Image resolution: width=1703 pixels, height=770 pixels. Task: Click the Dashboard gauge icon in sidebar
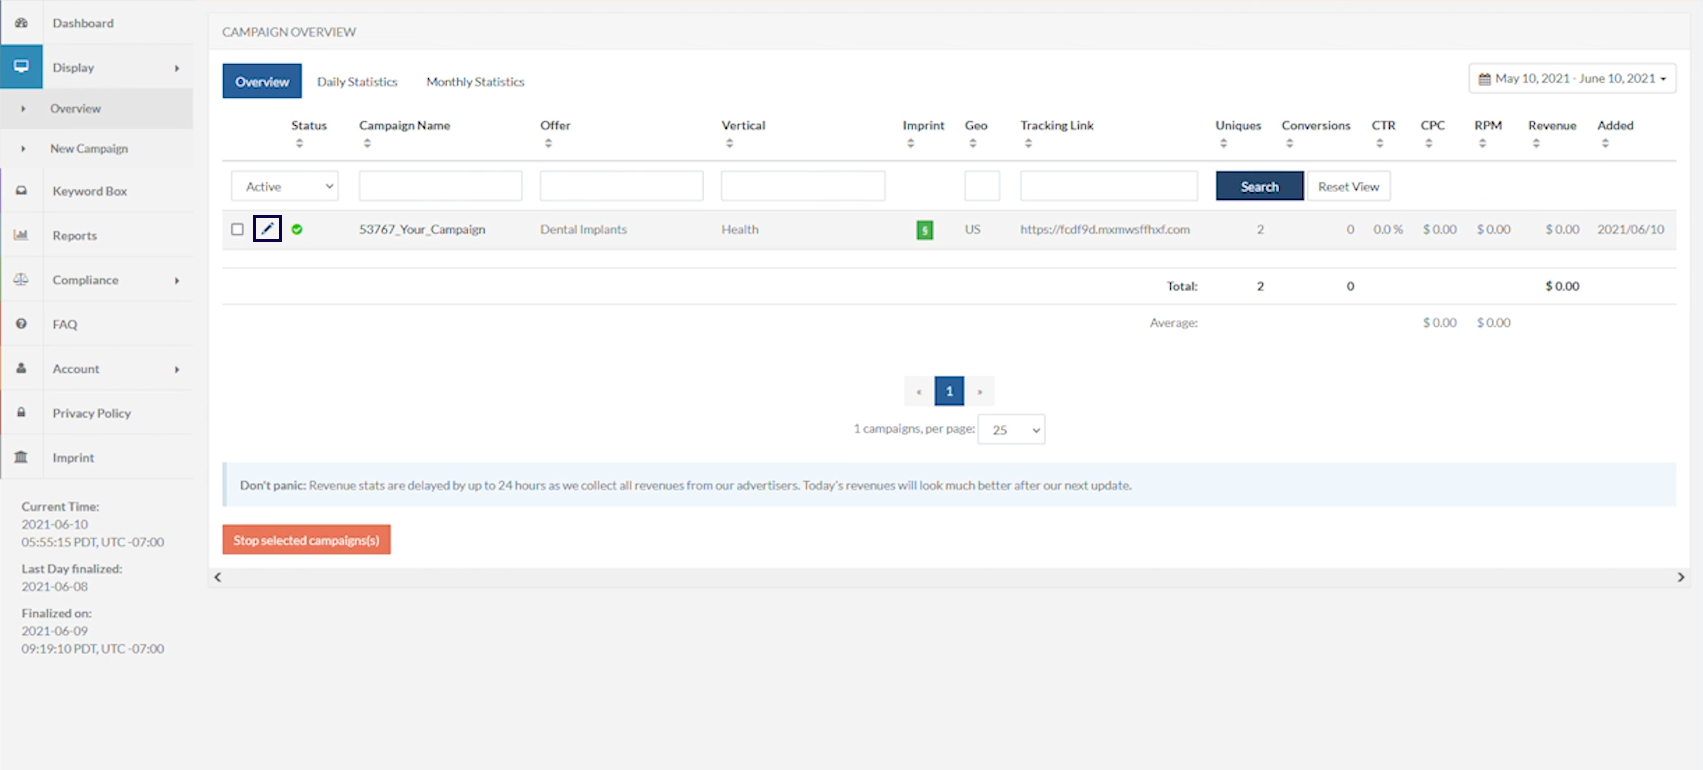pyautogui.click(x=21, y=23)
